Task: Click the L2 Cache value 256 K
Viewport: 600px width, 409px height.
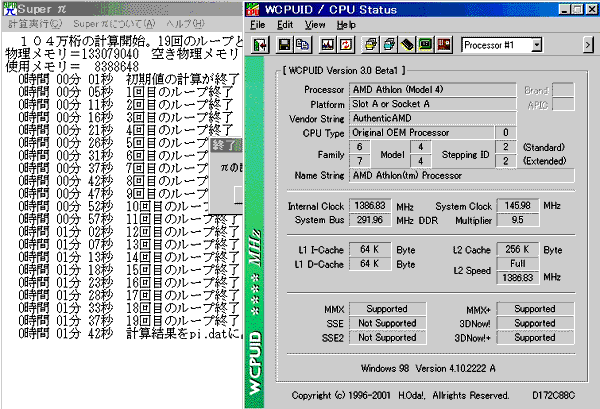Action: coord(518,249)
